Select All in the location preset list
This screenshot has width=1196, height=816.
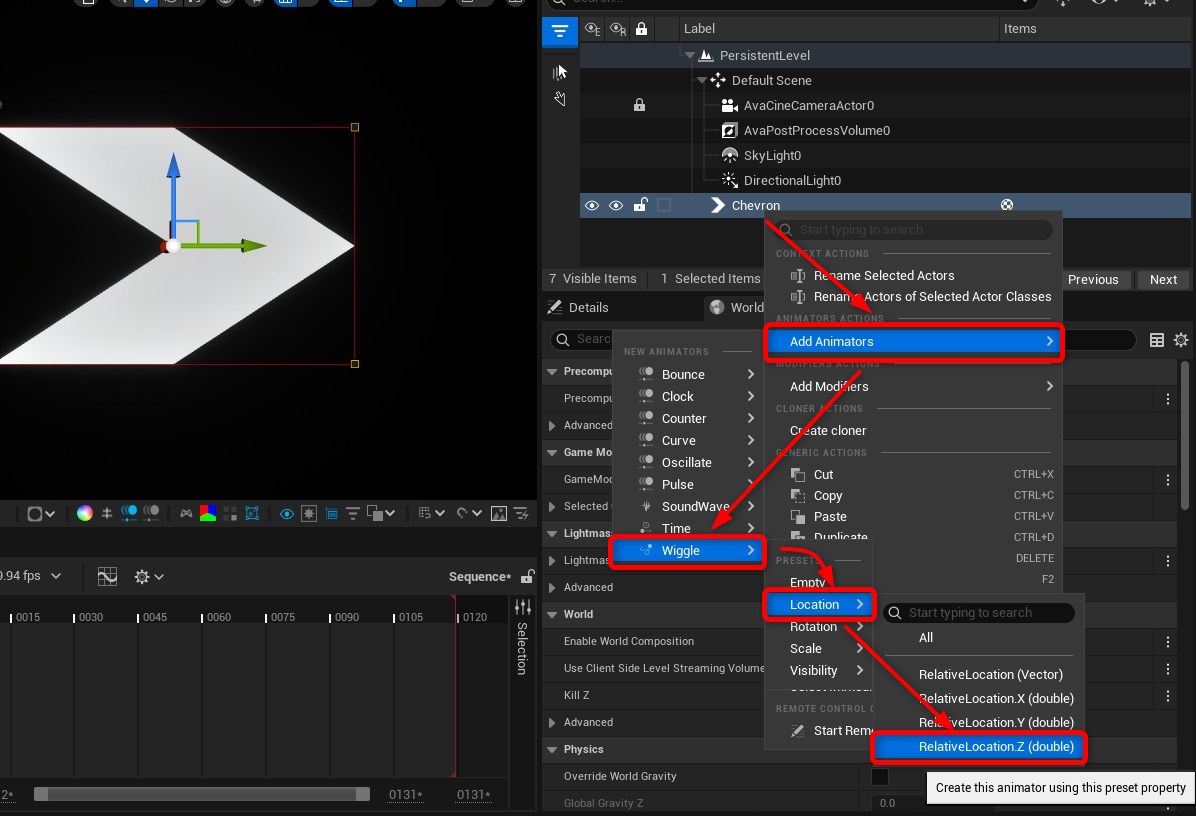[x=925, y=638]
